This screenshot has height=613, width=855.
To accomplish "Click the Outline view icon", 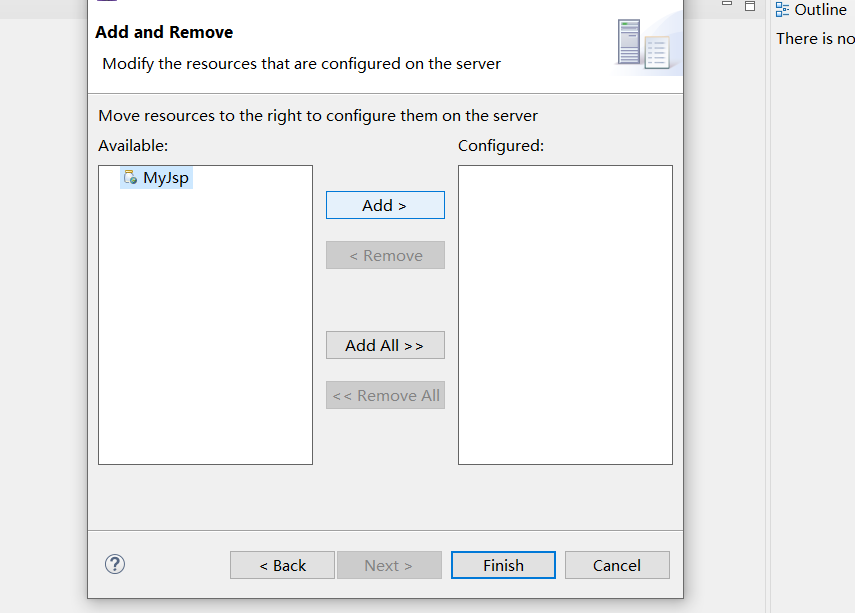I will point(782,9).
